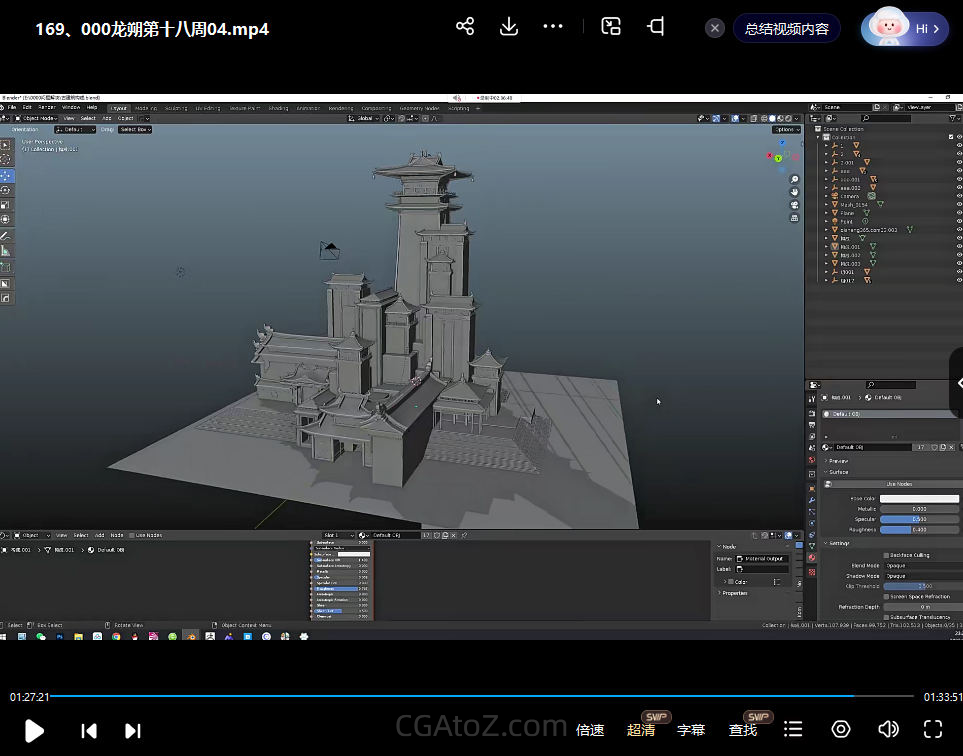Toggle camera view with the camera gizmo
963x756 pixels.
click(x=794, y=204)
